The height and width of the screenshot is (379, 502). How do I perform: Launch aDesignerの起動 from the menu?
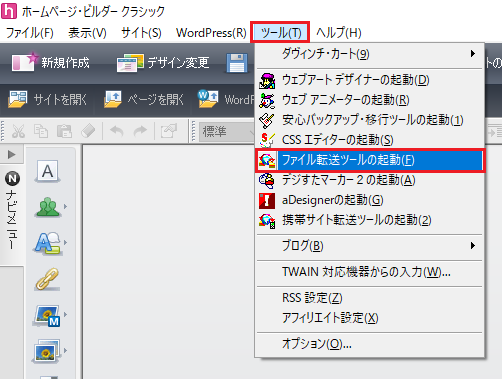369,200
